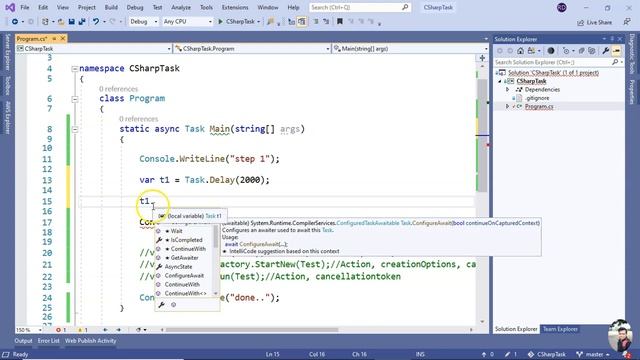
Task: Open the Any CPU platform dropdown
Action: point(187,22)
